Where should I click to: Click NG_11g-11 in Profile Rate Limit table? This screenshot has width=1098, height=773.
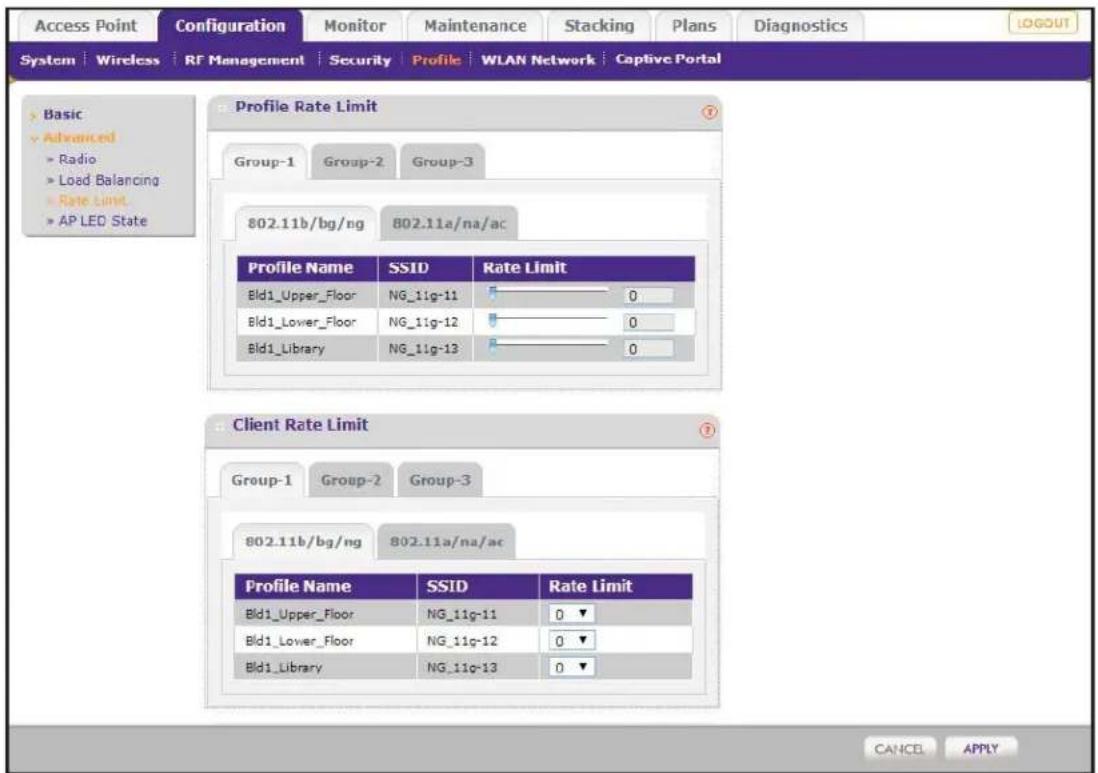click(423, 295)
